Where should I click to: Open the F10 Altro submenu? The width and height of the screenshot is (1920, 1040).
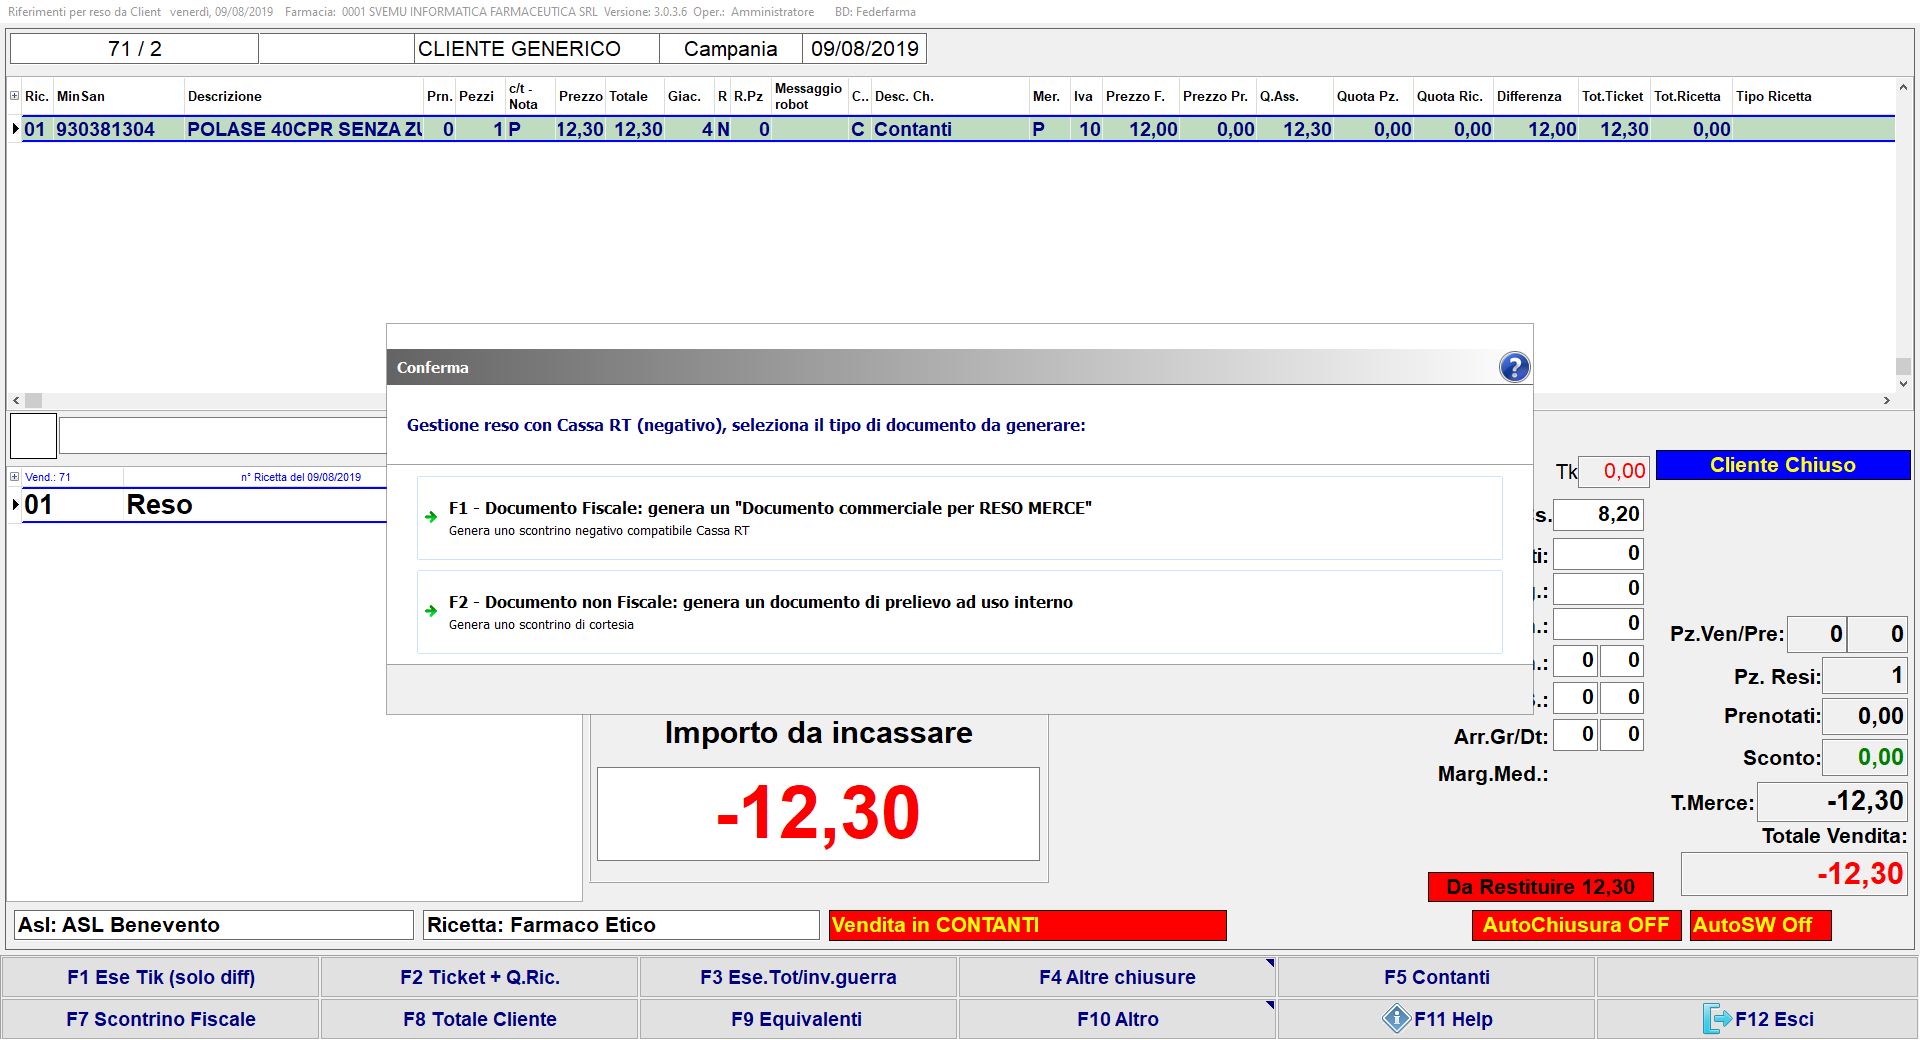click(1117, 1019)
